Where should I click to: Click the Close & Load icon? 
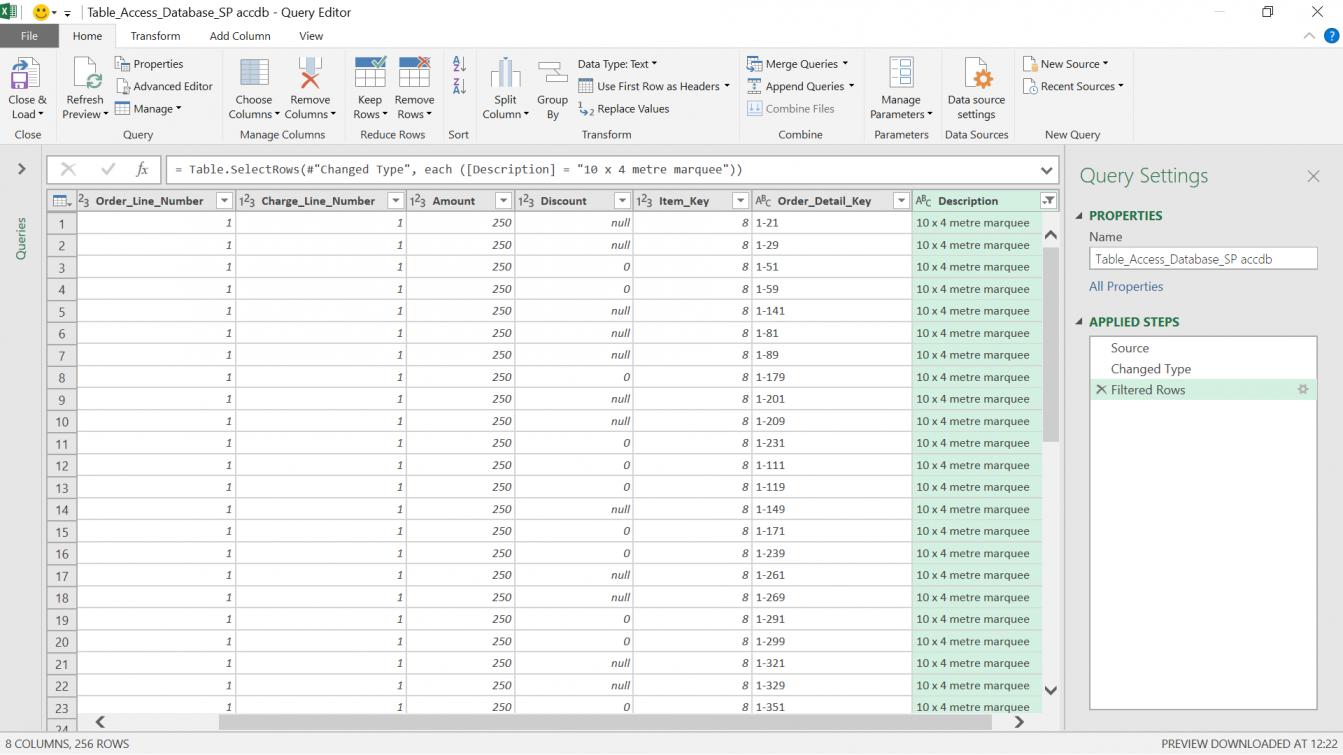(26, 74)
